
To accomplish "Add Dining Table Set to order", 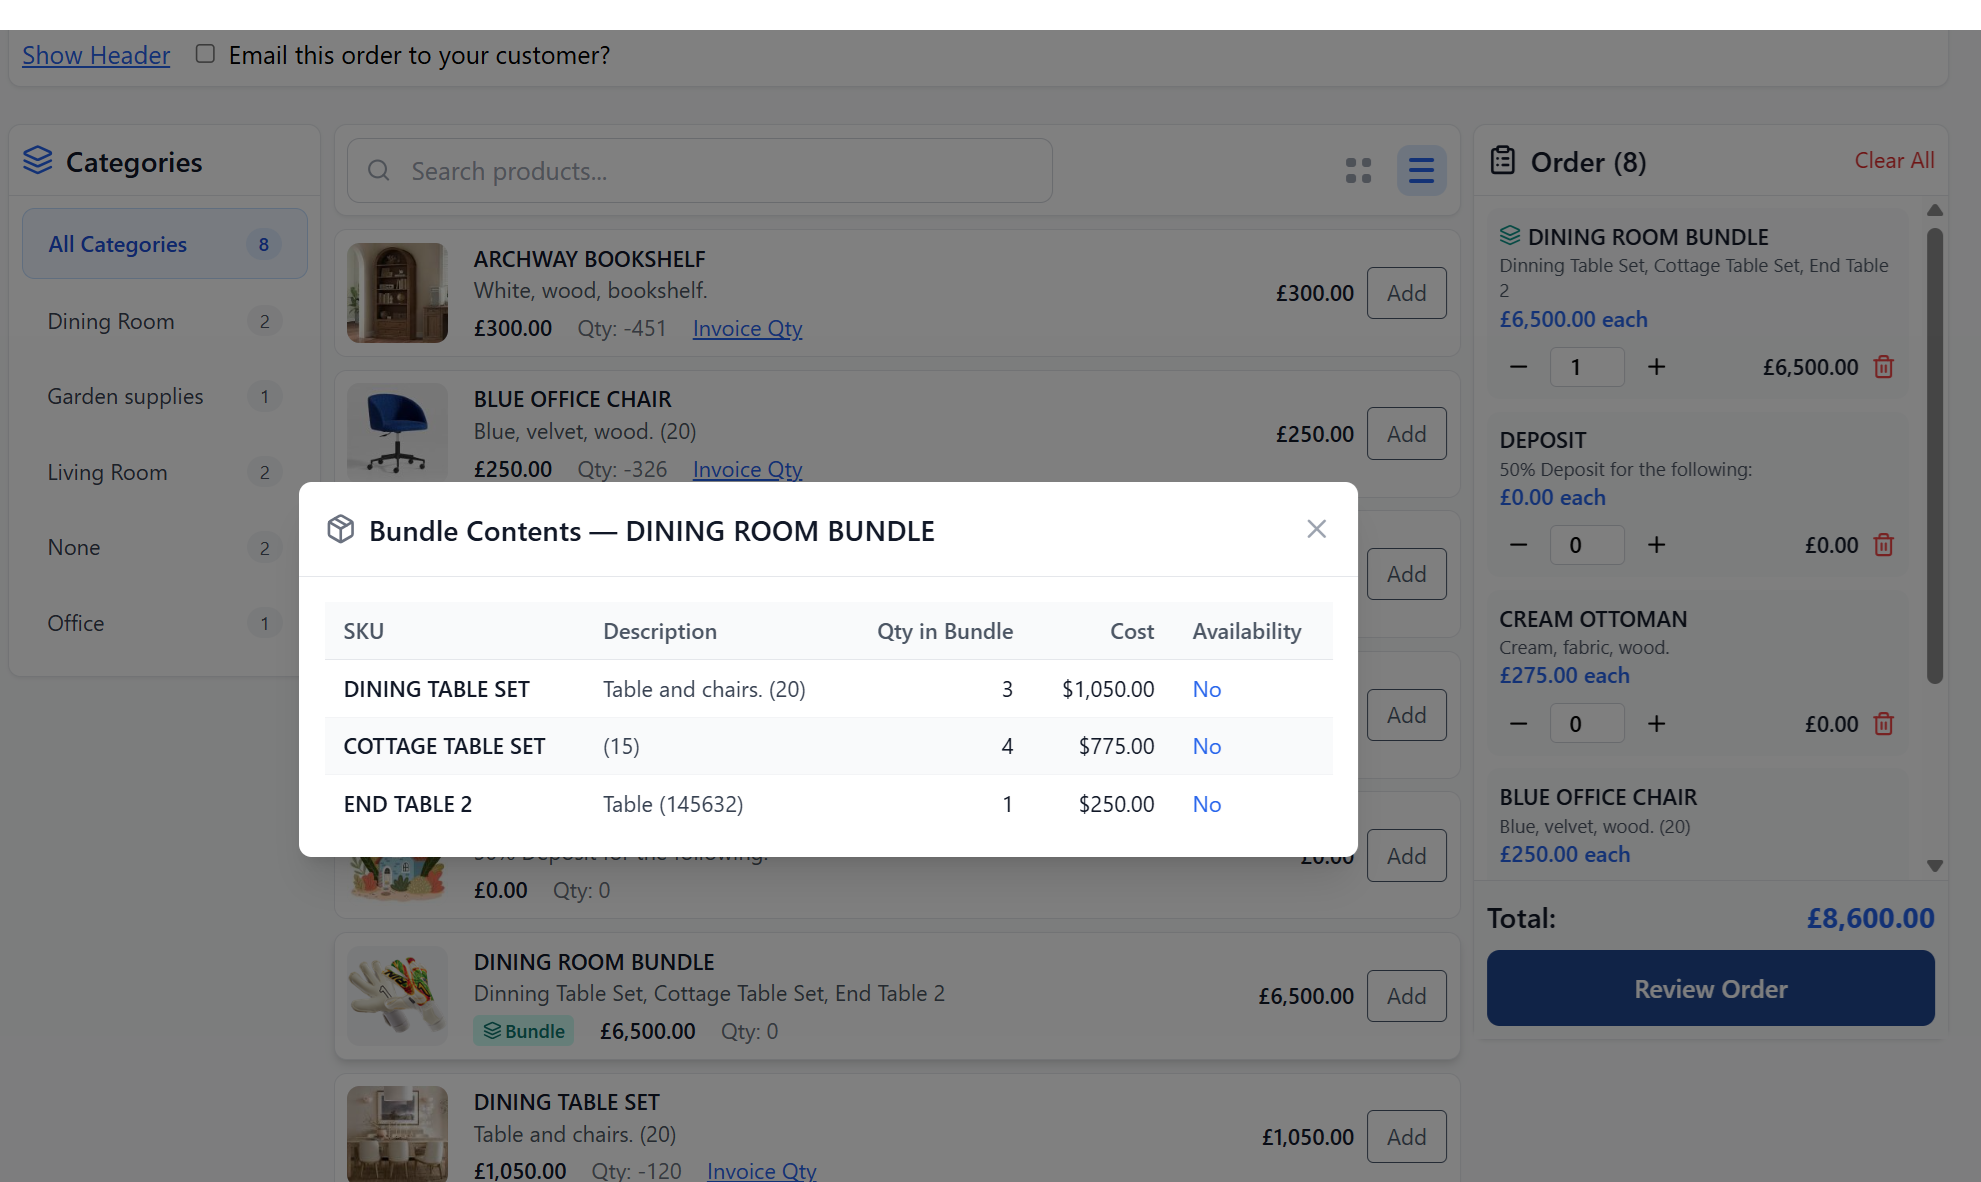I will pos(1406,1137).
